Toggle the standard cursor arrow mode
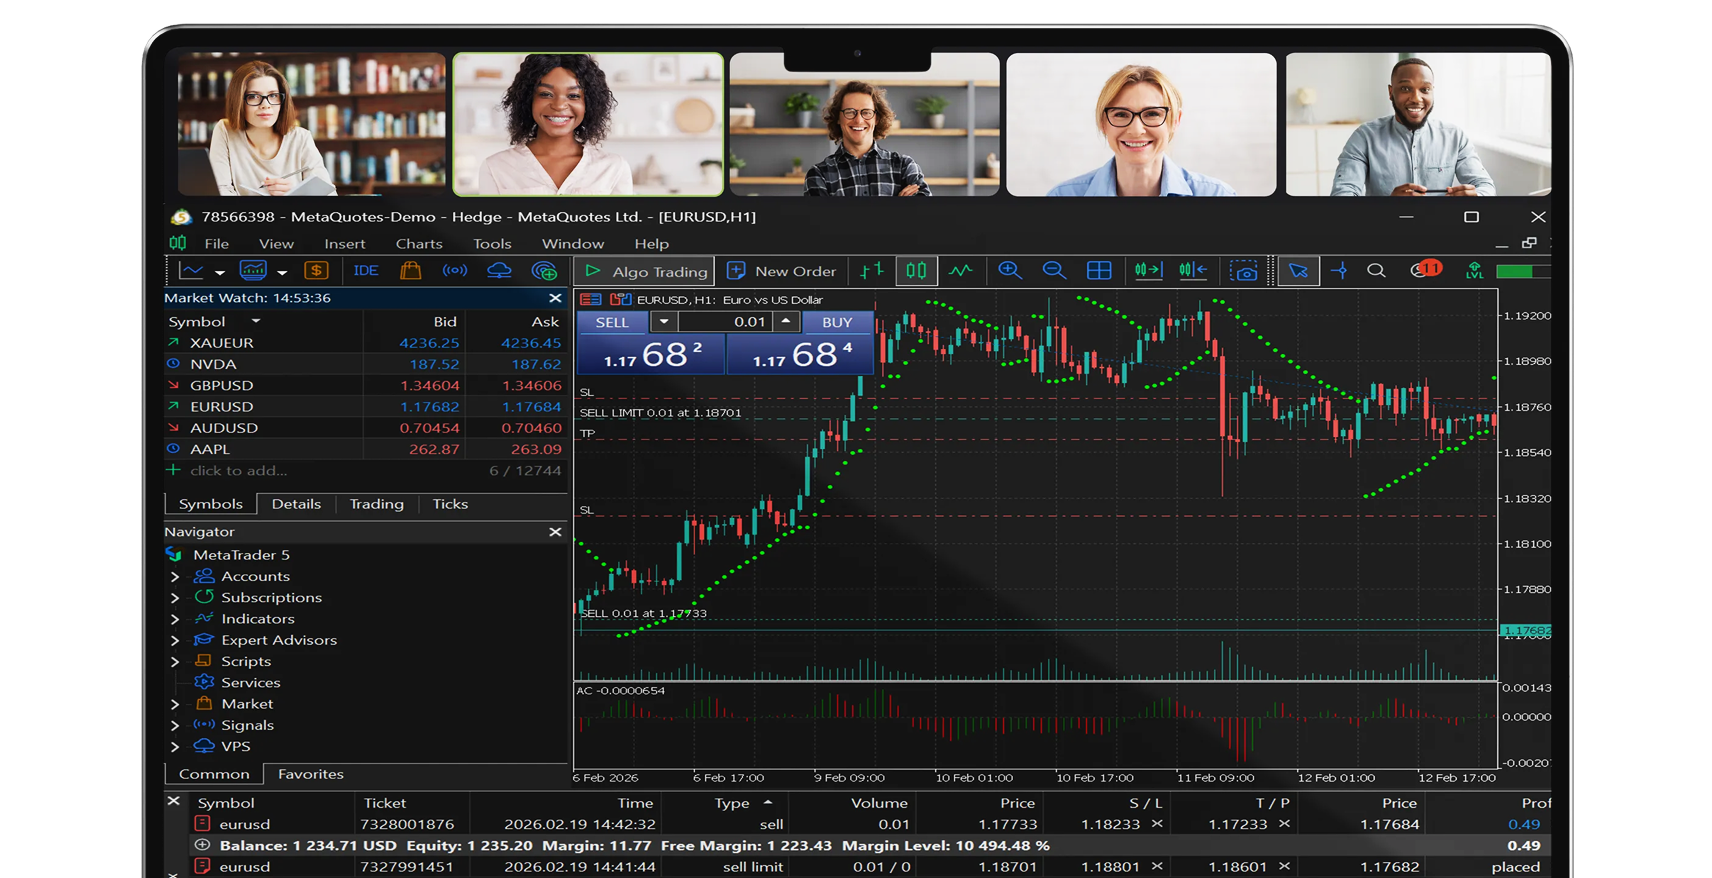Screen dimensions: 1712x878 click(1298, 271)
